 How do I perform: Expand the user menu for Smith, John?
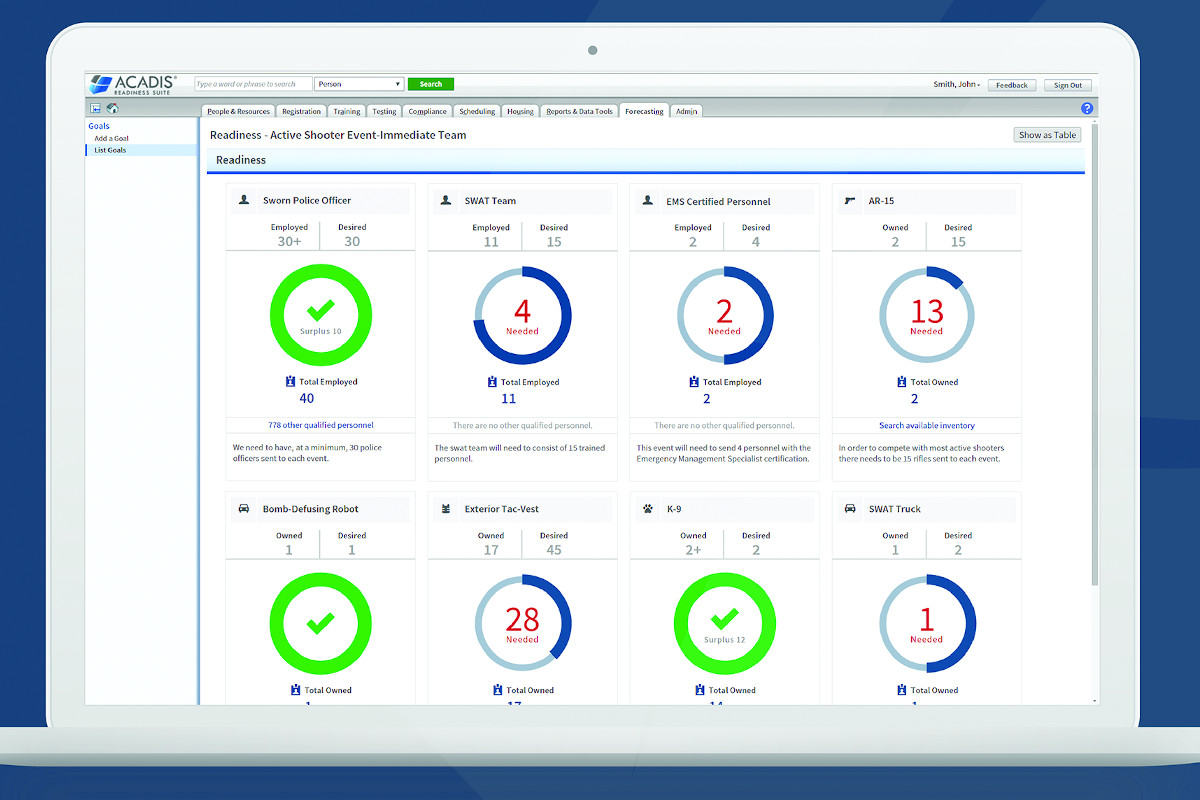[956, 84]
